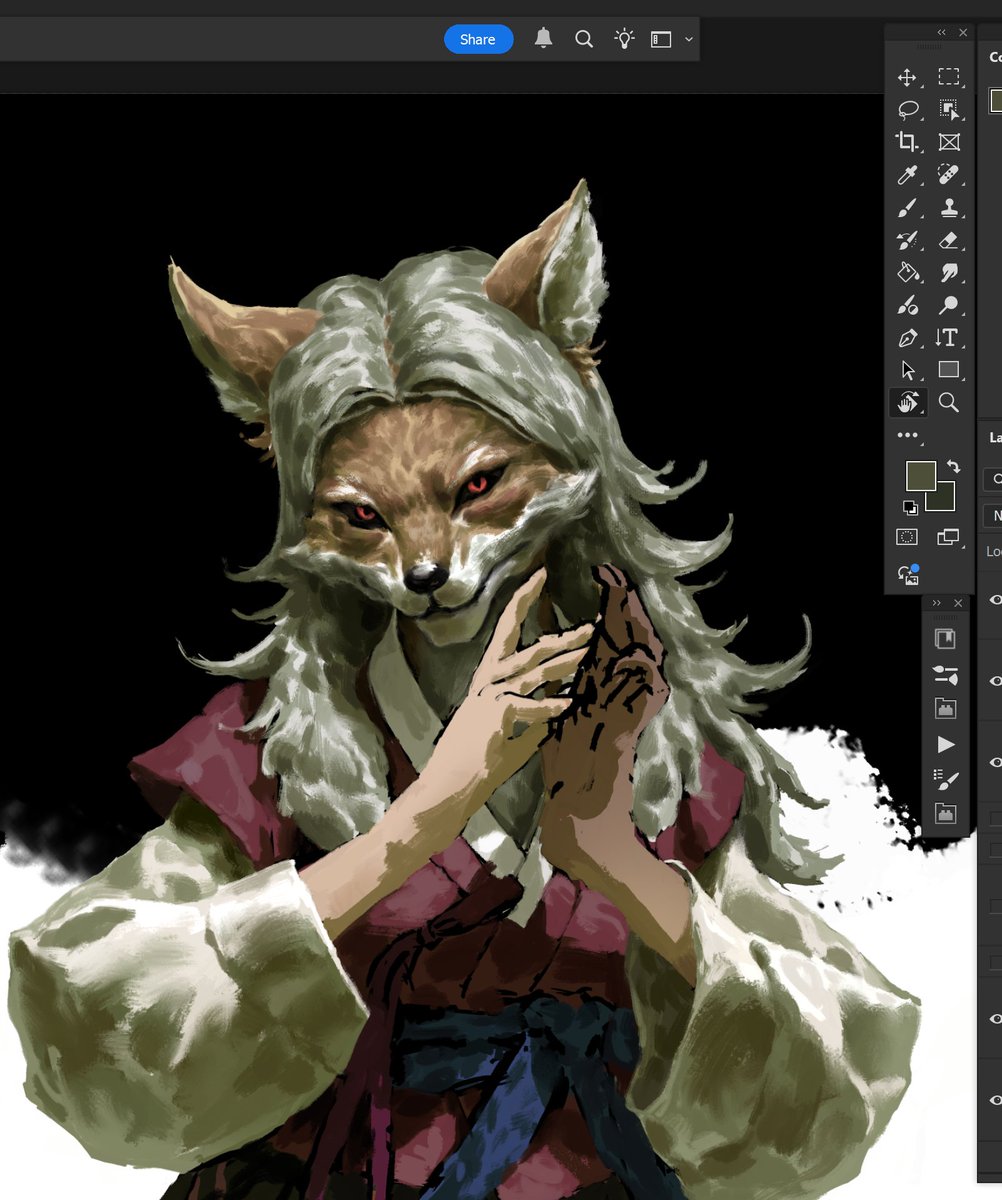Expand the collapsed icon panel dock

coord(937,603)
